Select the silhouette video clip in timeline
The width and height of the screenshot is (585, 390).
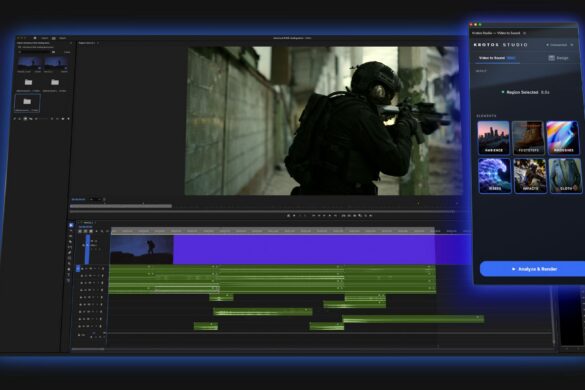click(x=141, y=250)
